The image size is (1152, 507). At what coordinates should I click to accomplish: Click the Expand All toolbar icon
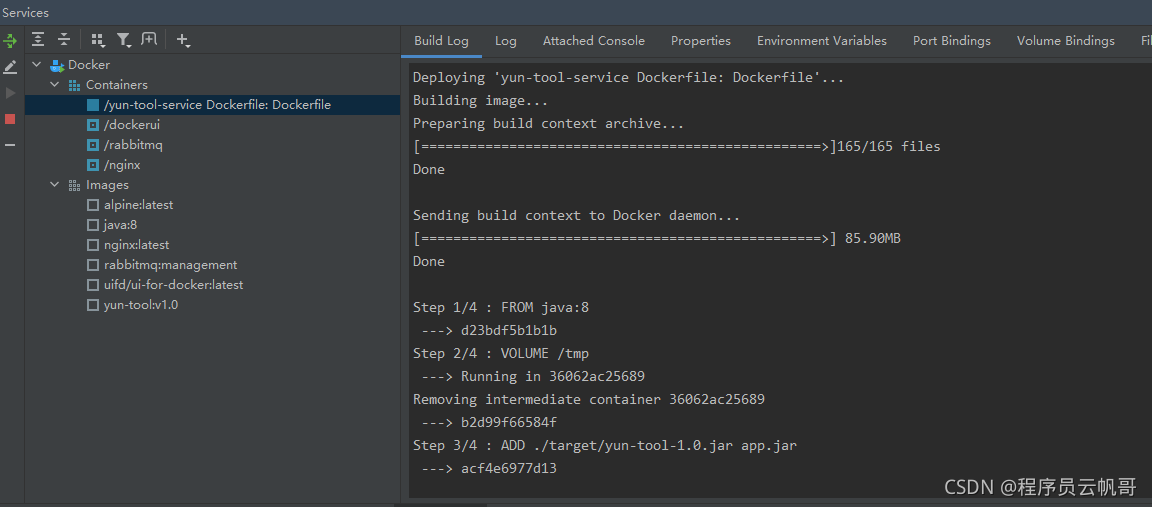38,40
